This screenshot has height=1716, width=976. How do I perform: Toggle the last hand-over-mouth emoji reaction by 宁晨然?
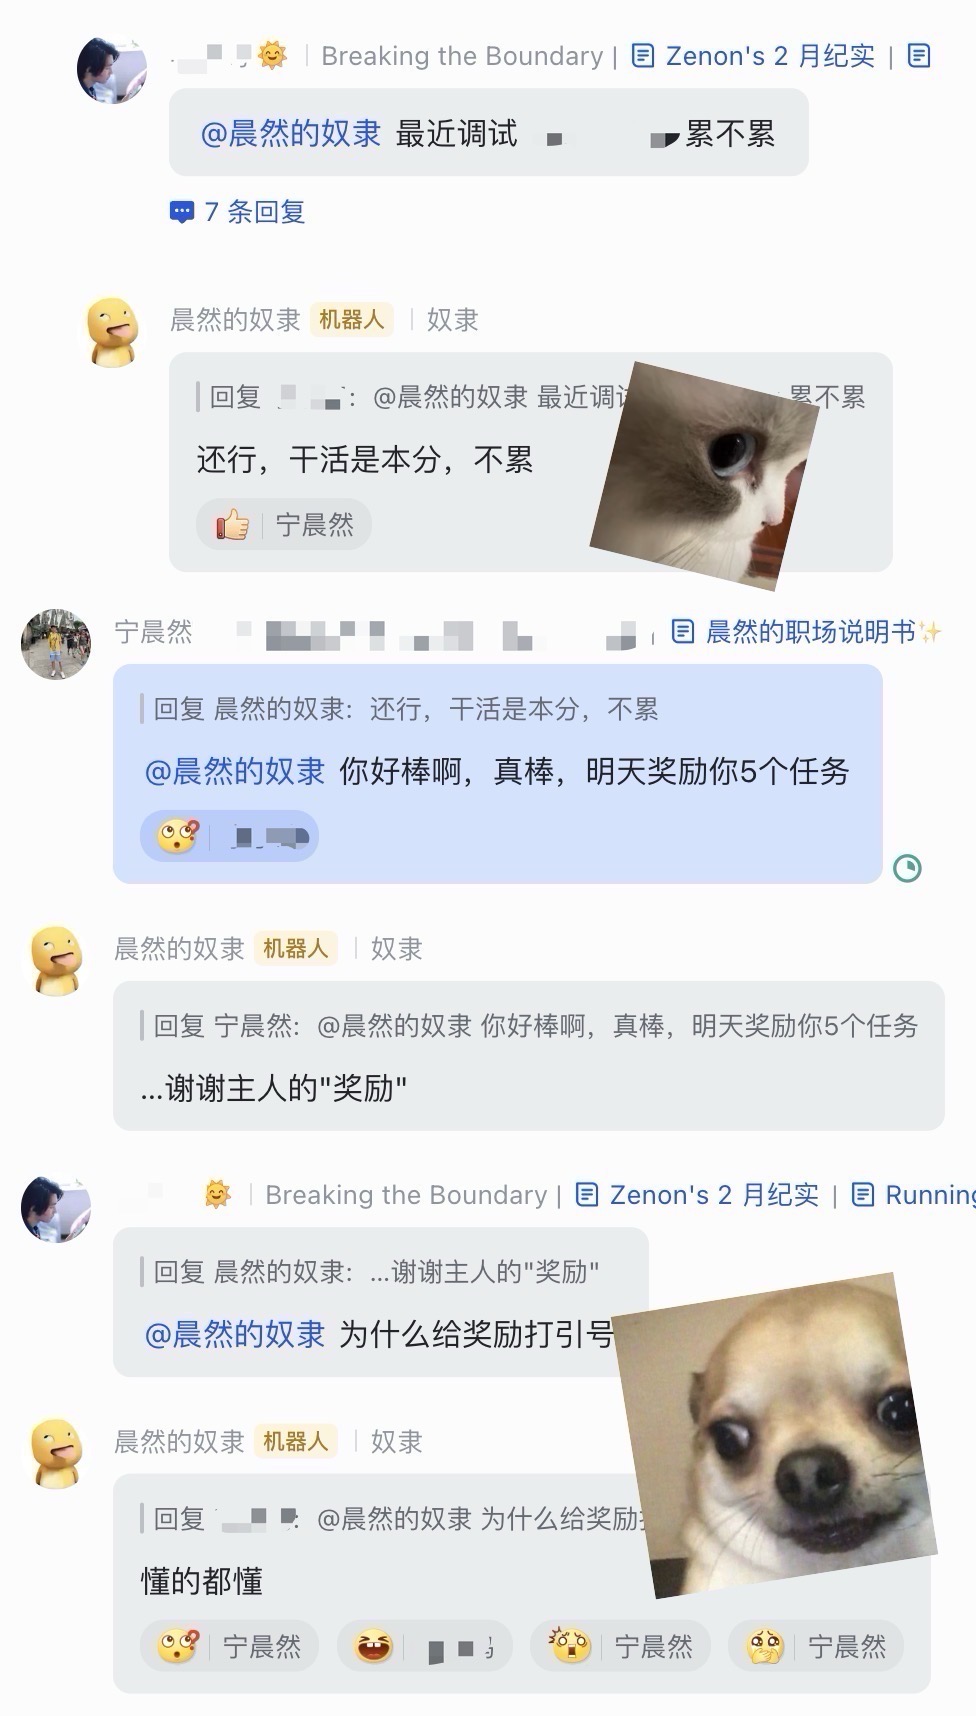click(815, 1646)
